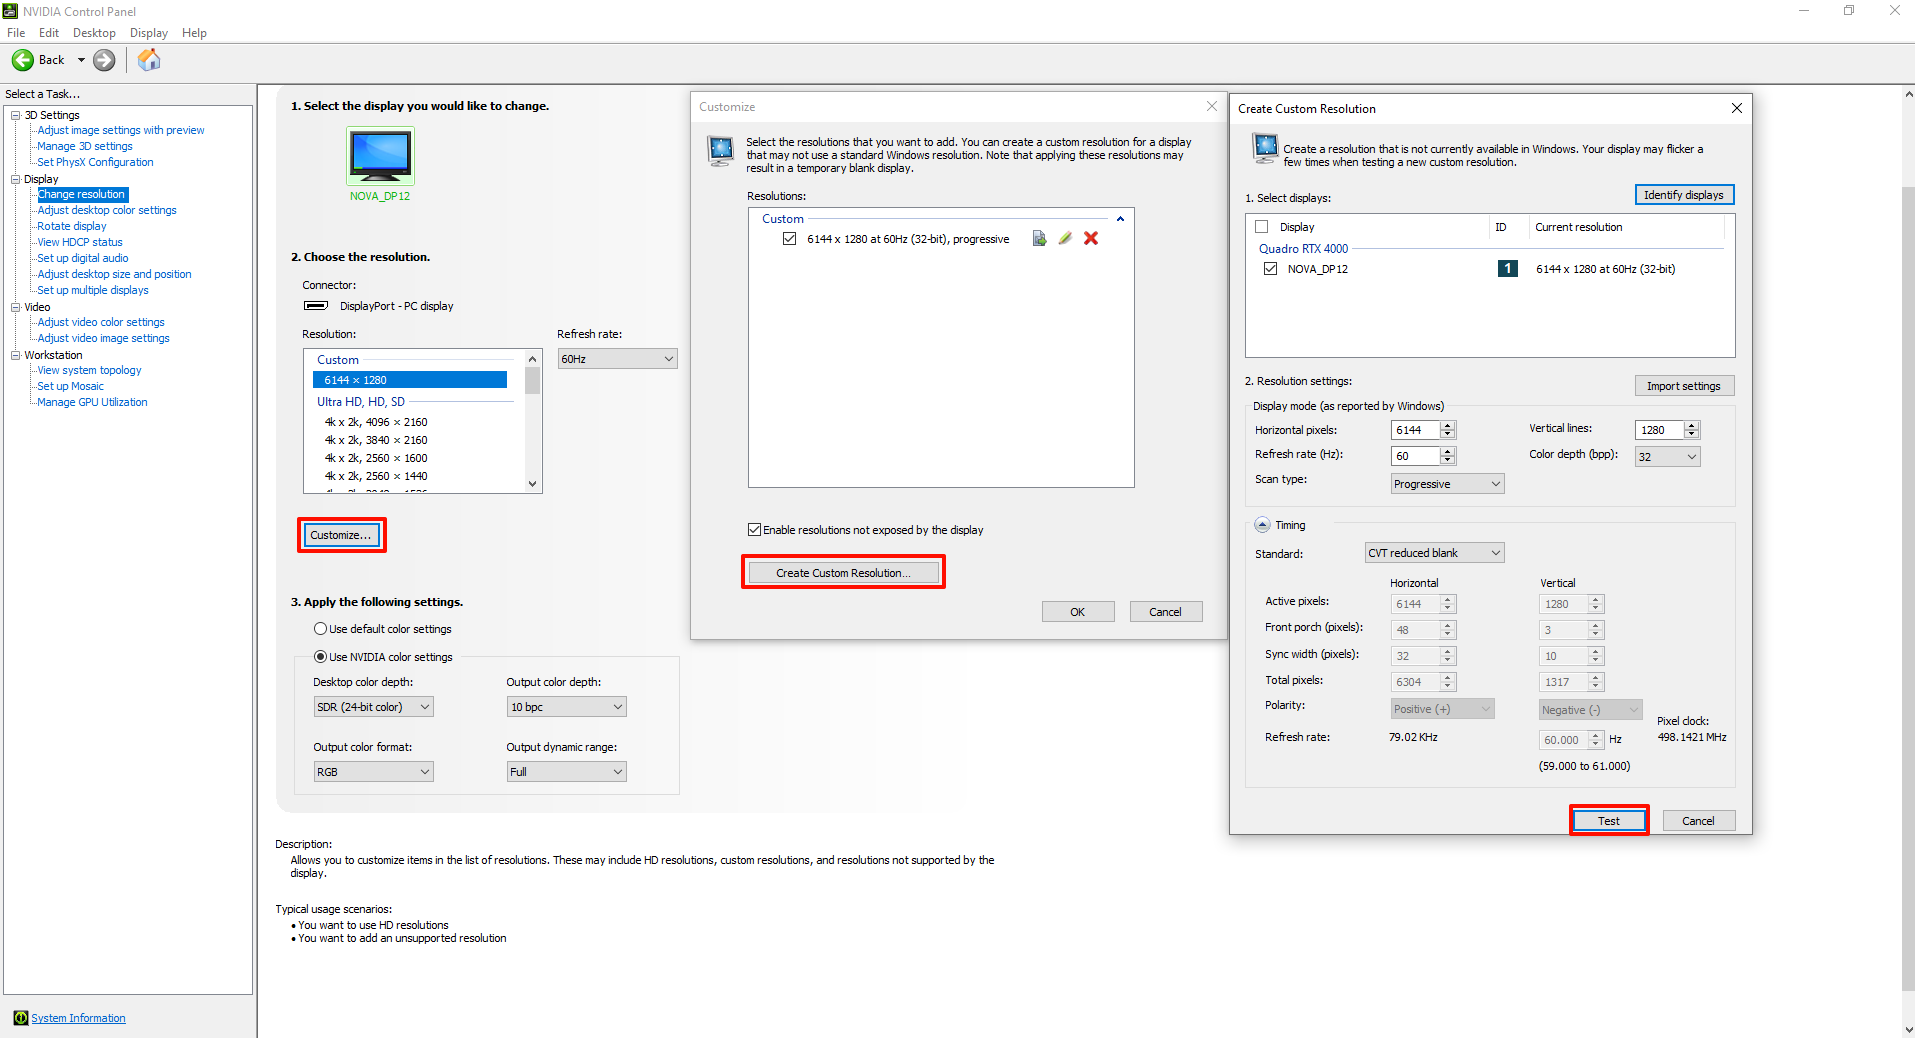Screen dimensions: 1915x1038
Task: Uncheck Enable resolutions not exposed by display
Action: [x=755, y=530]
